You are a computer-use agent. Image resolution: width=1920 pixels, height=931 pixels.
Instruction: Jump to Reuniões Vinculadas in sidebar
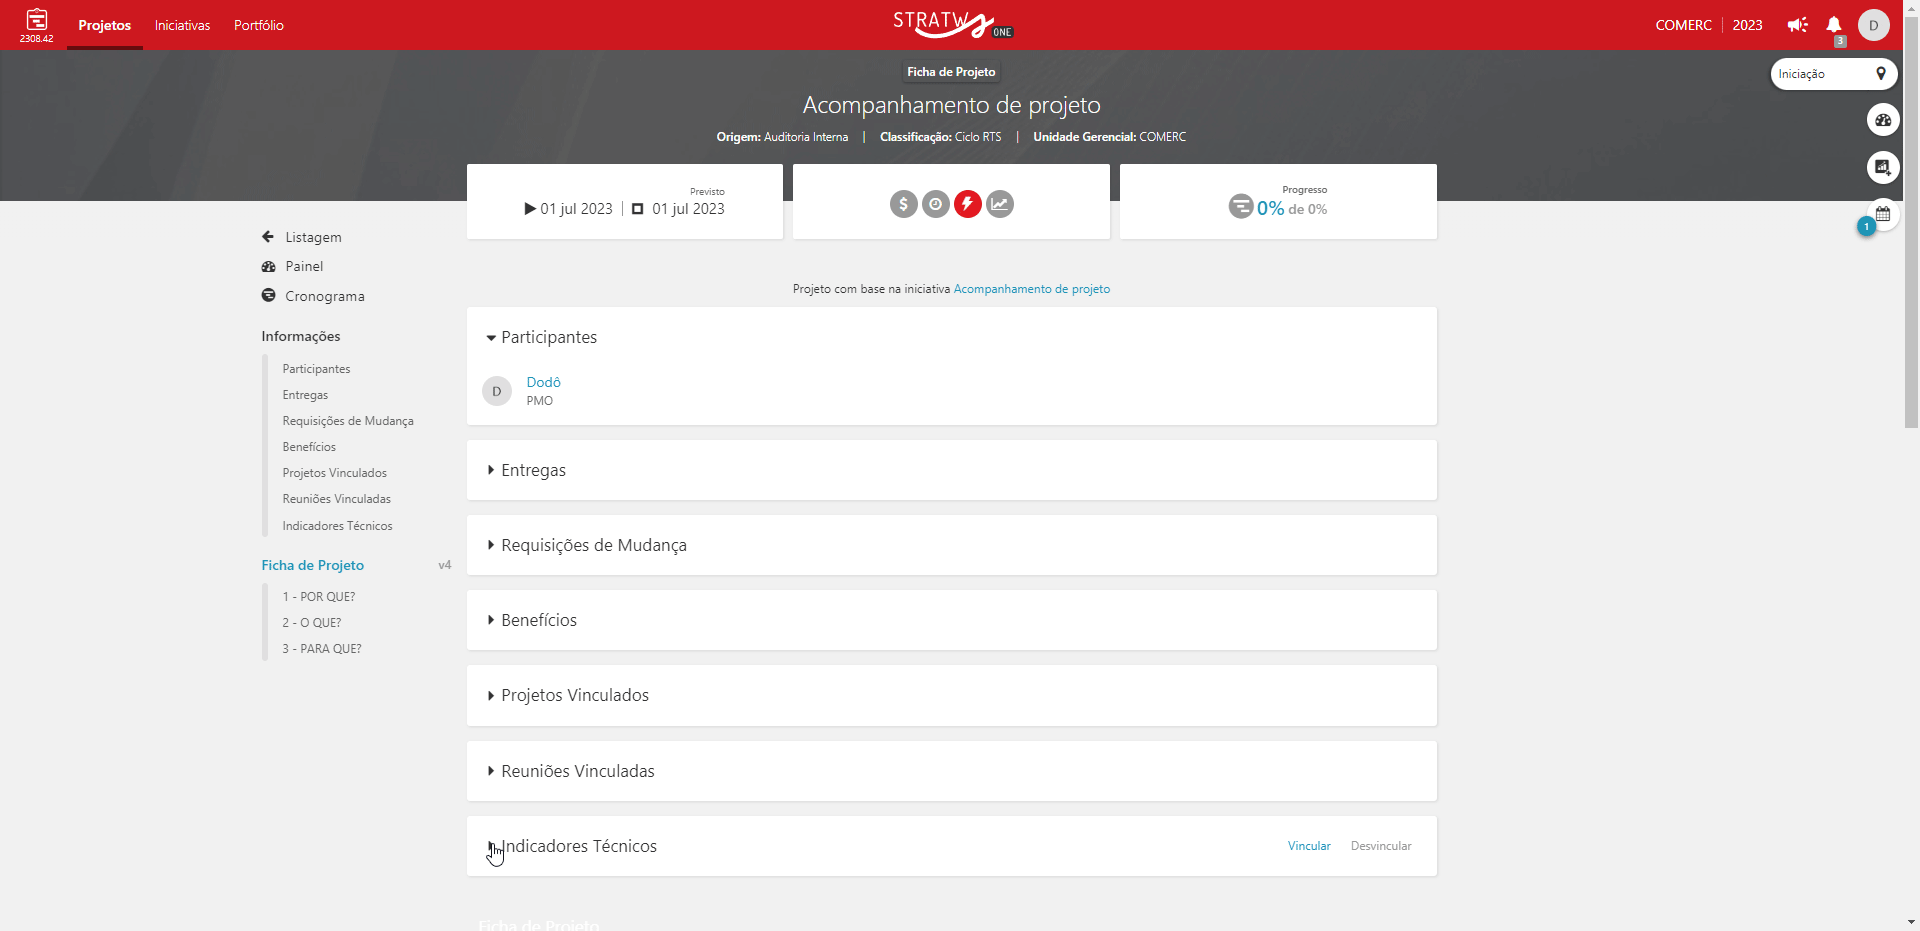336,499
